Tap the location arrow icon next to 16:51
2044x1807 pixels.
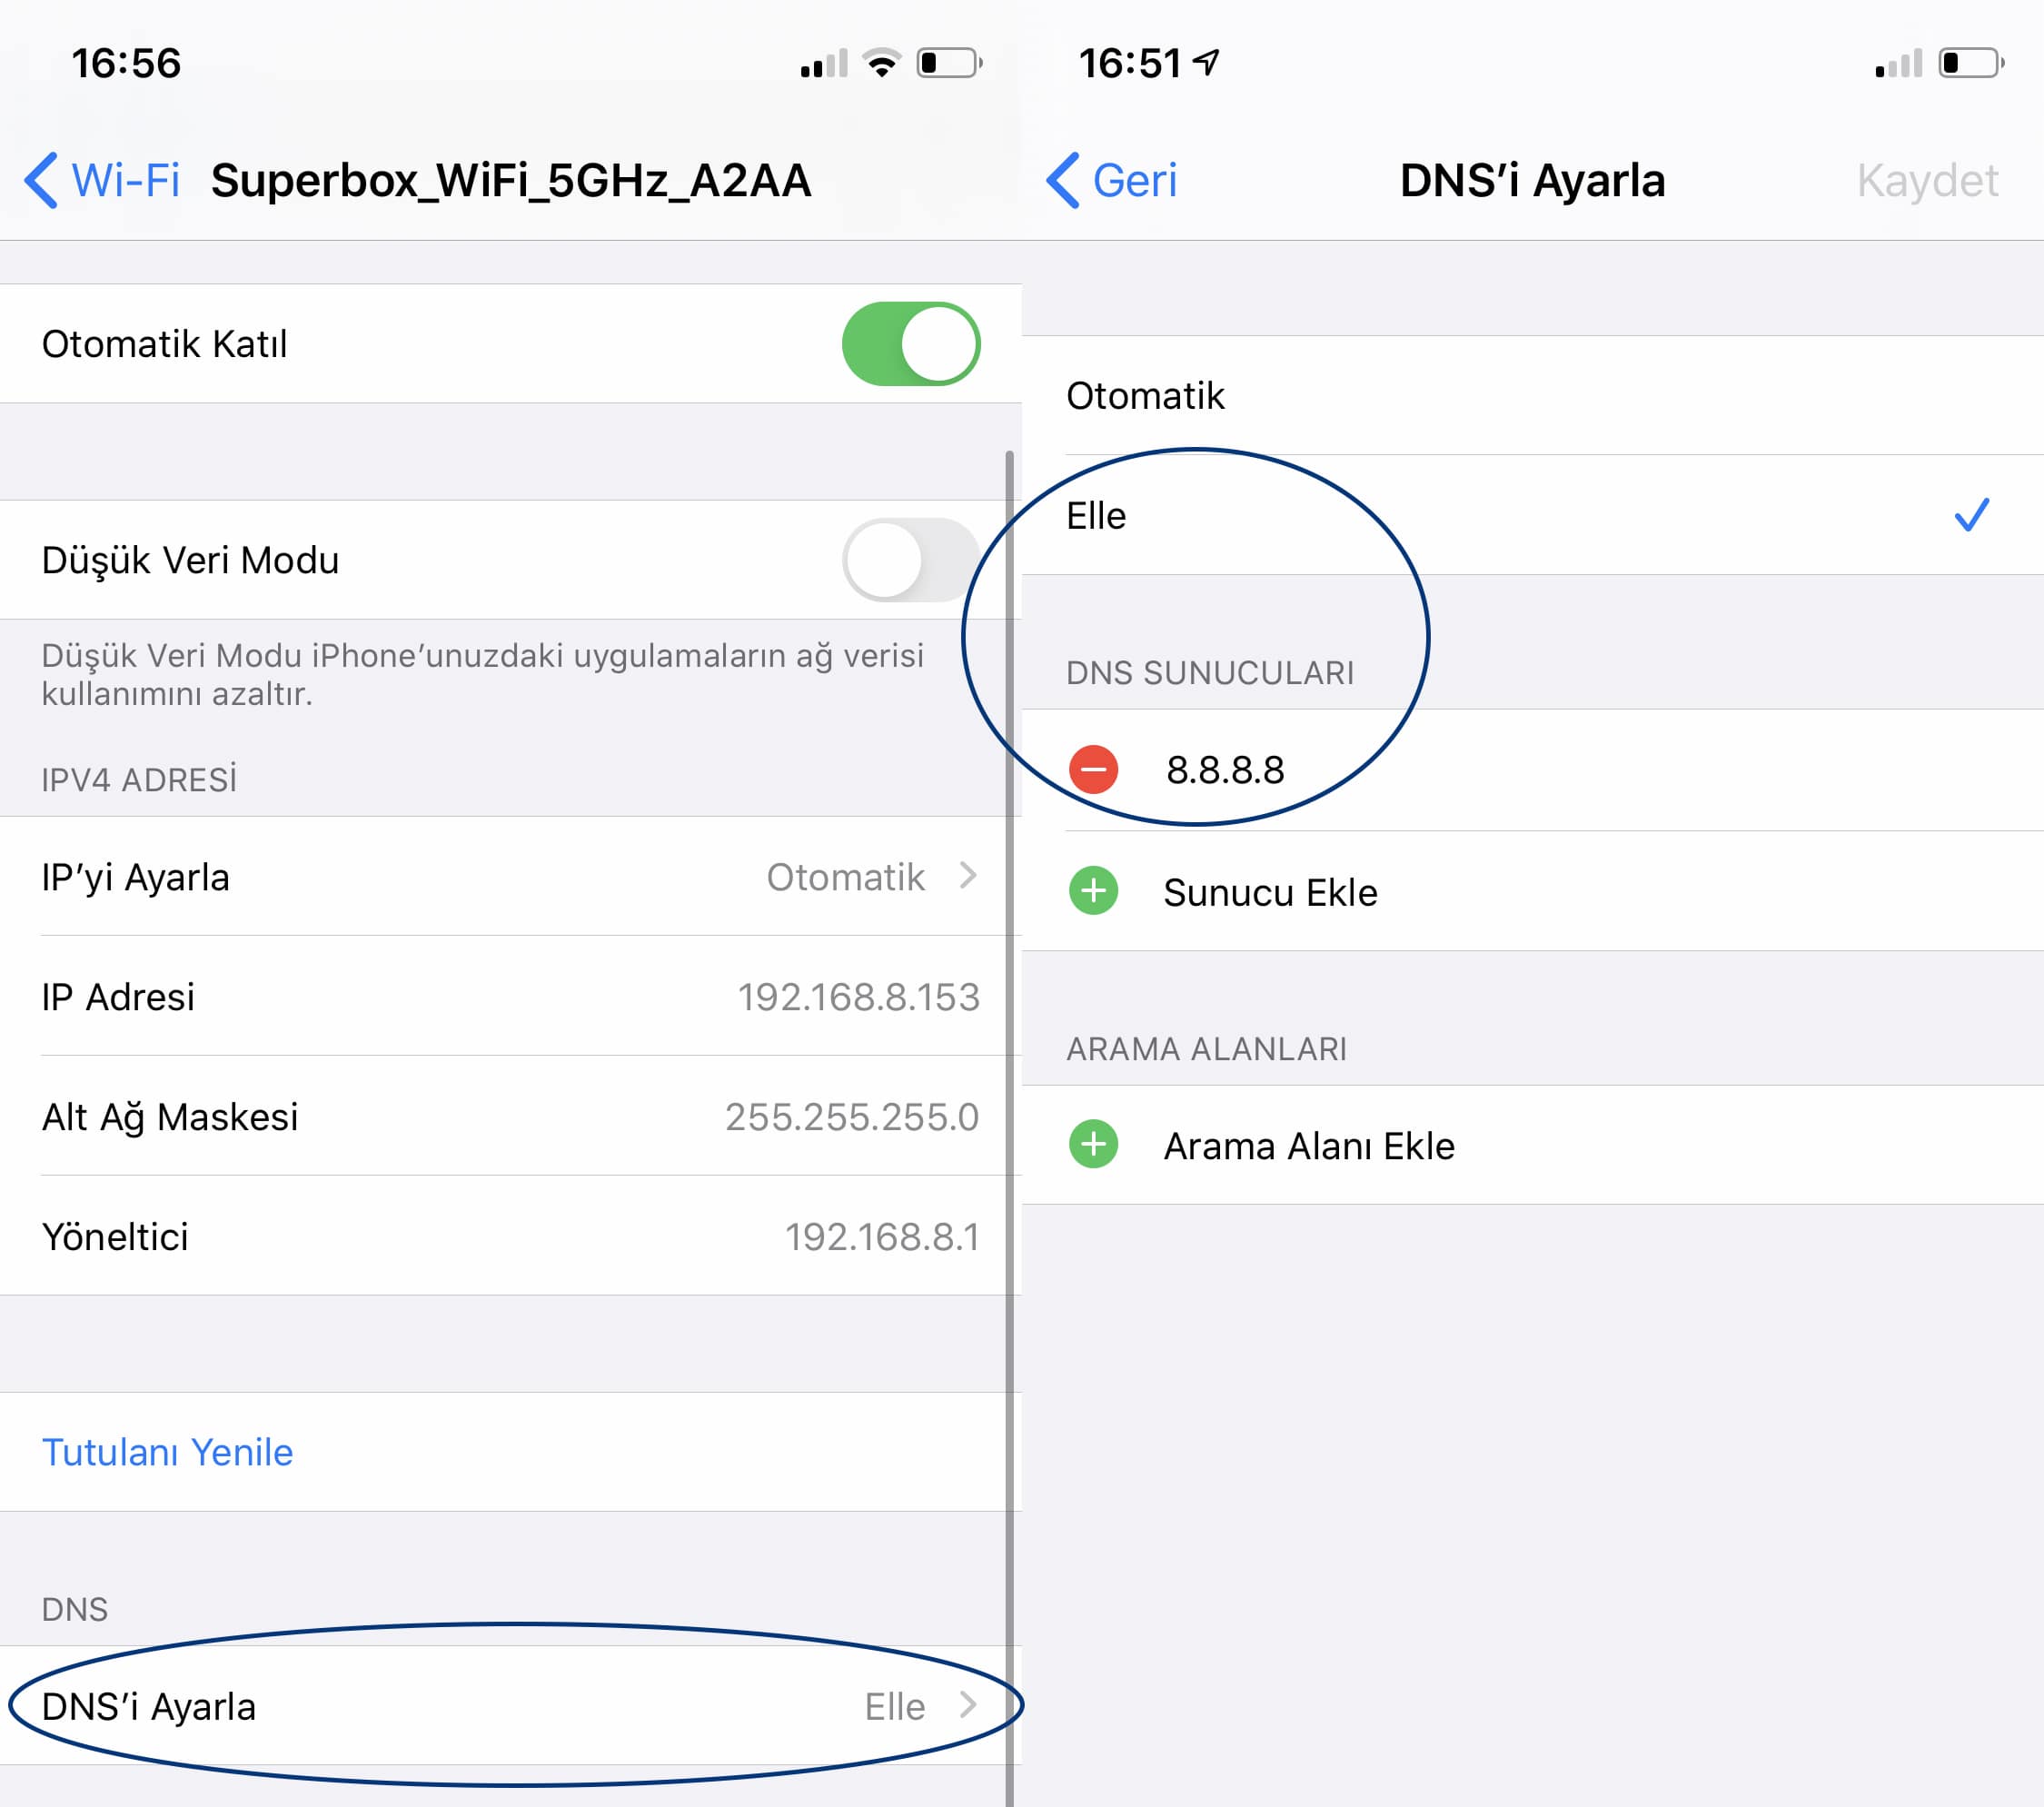tap(1207, 62)
